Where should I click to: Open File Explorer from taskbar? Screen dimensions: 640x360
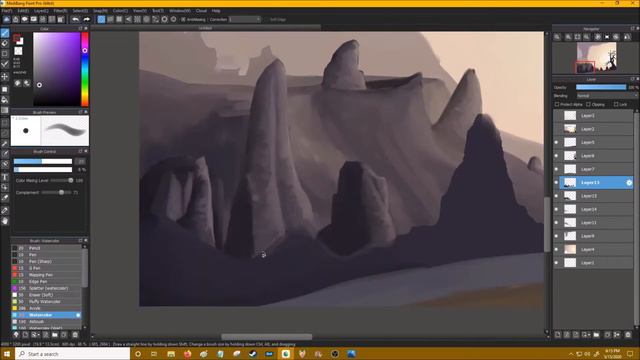(x=171, y=354)
